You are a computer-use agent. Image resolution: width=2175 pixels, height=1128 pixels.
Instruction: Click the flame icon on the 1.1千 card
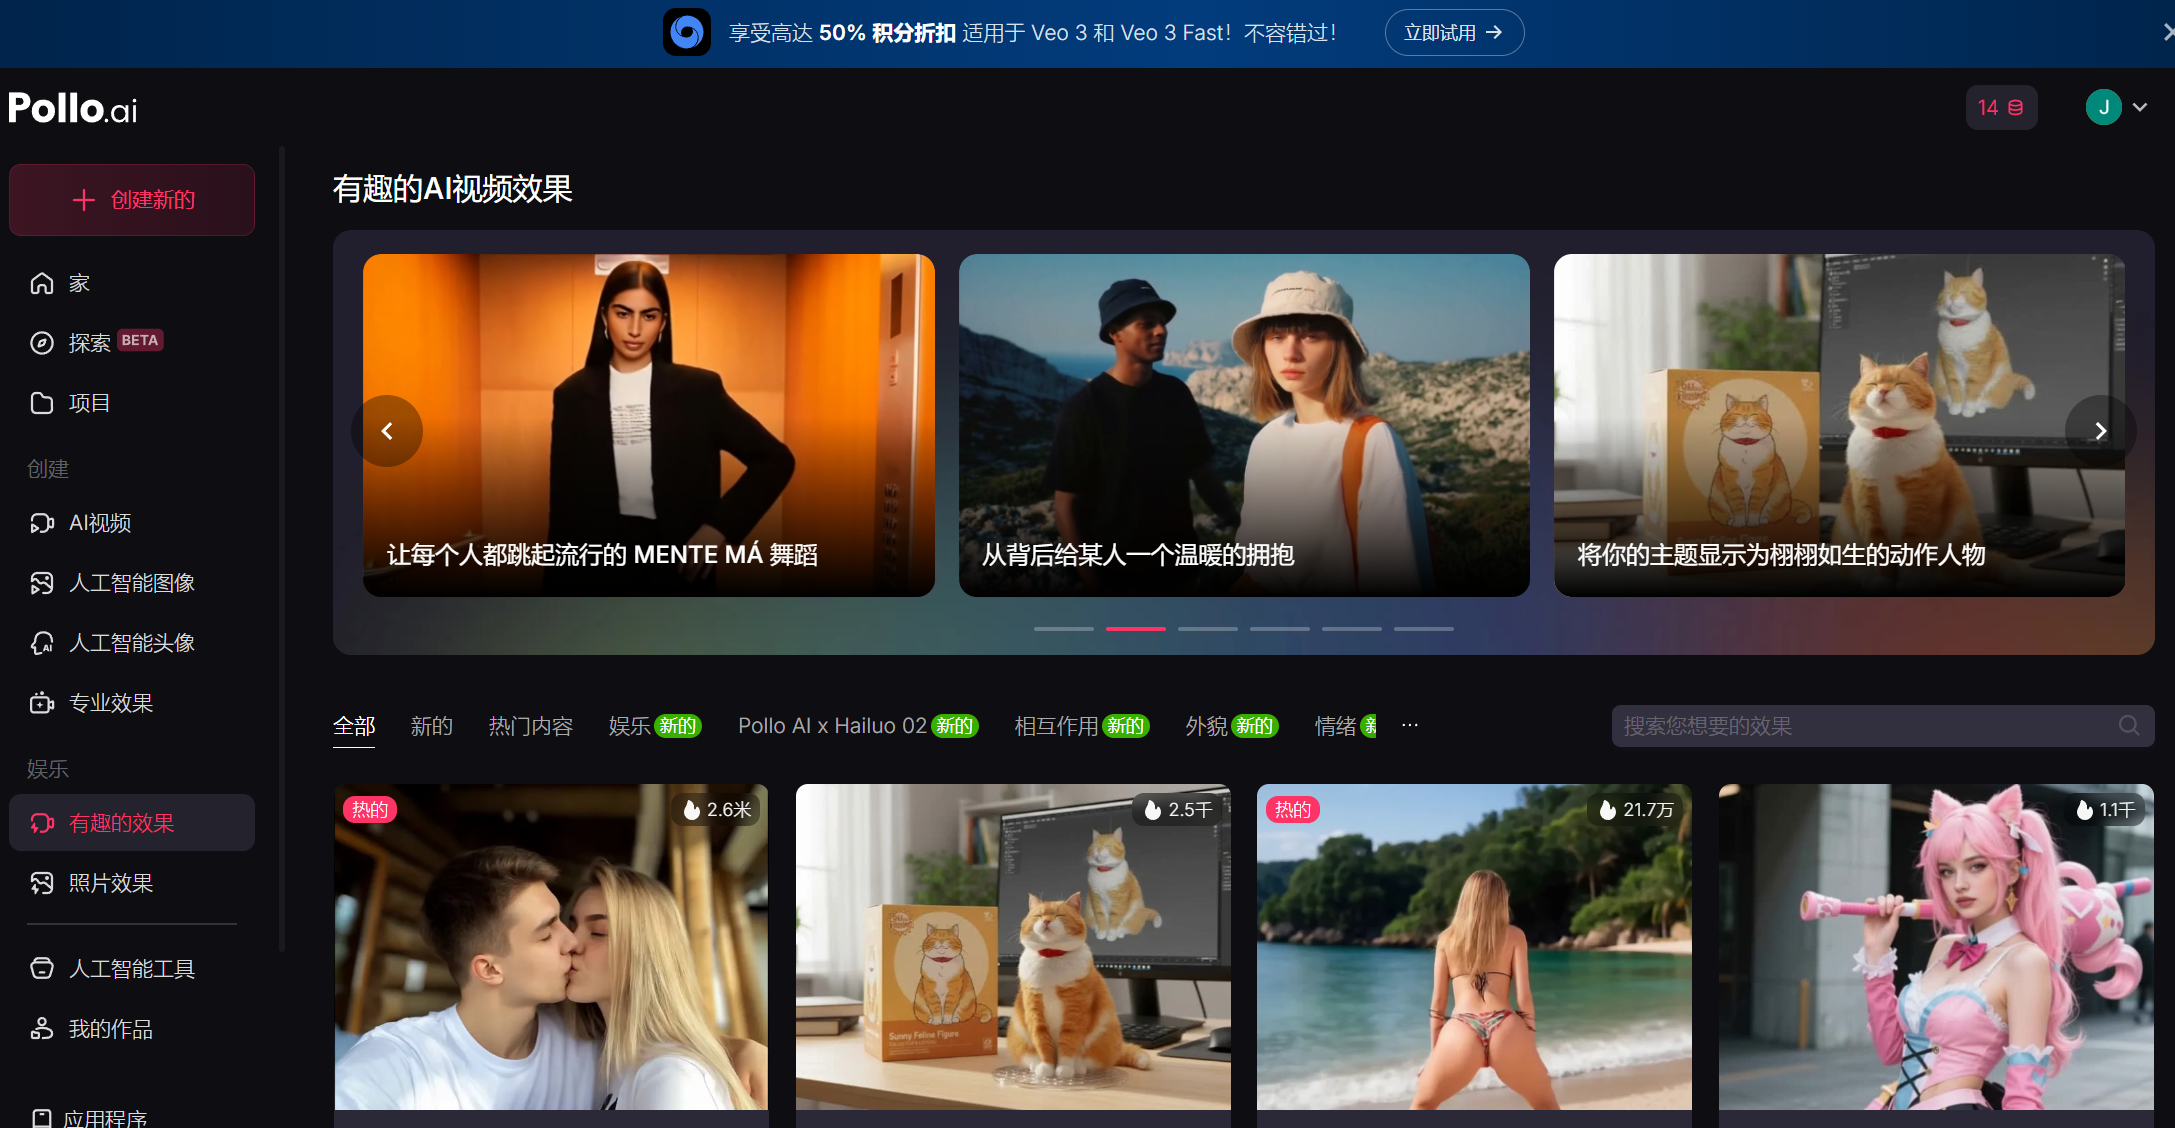click(x=2085, y=810)
